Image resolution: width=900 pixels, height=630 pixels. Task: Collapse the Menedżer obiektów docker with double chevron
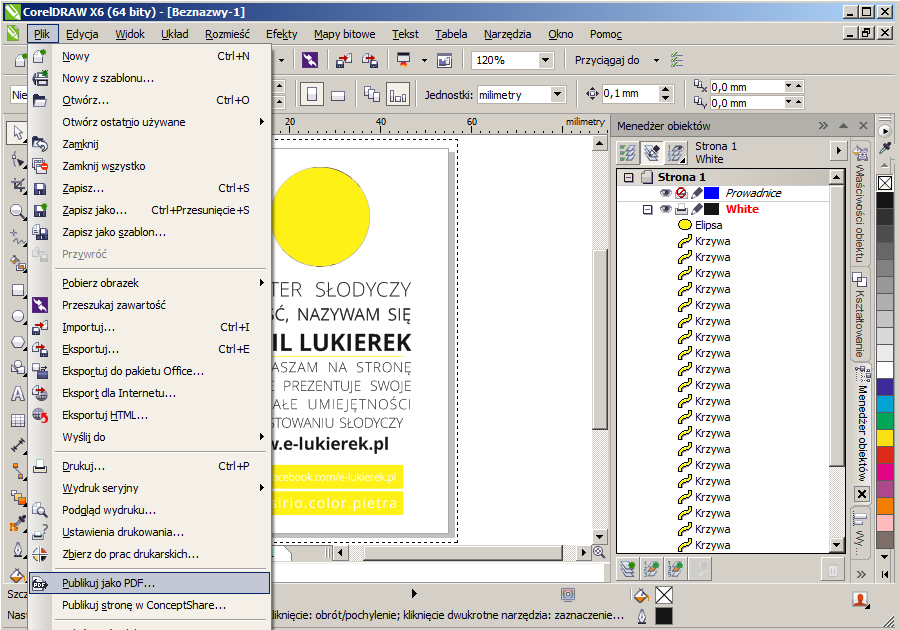[823, 126]
